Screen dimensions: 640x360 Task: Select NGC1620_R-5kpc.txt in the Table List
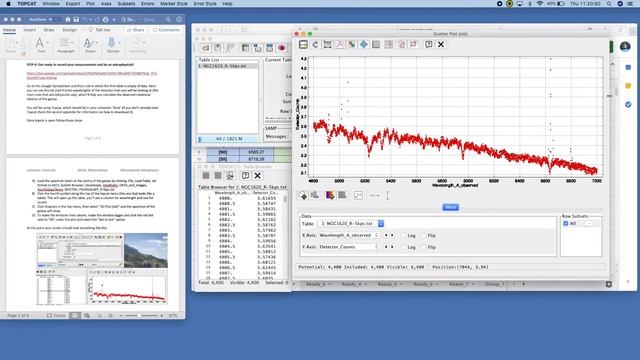(x=228, y=66)
